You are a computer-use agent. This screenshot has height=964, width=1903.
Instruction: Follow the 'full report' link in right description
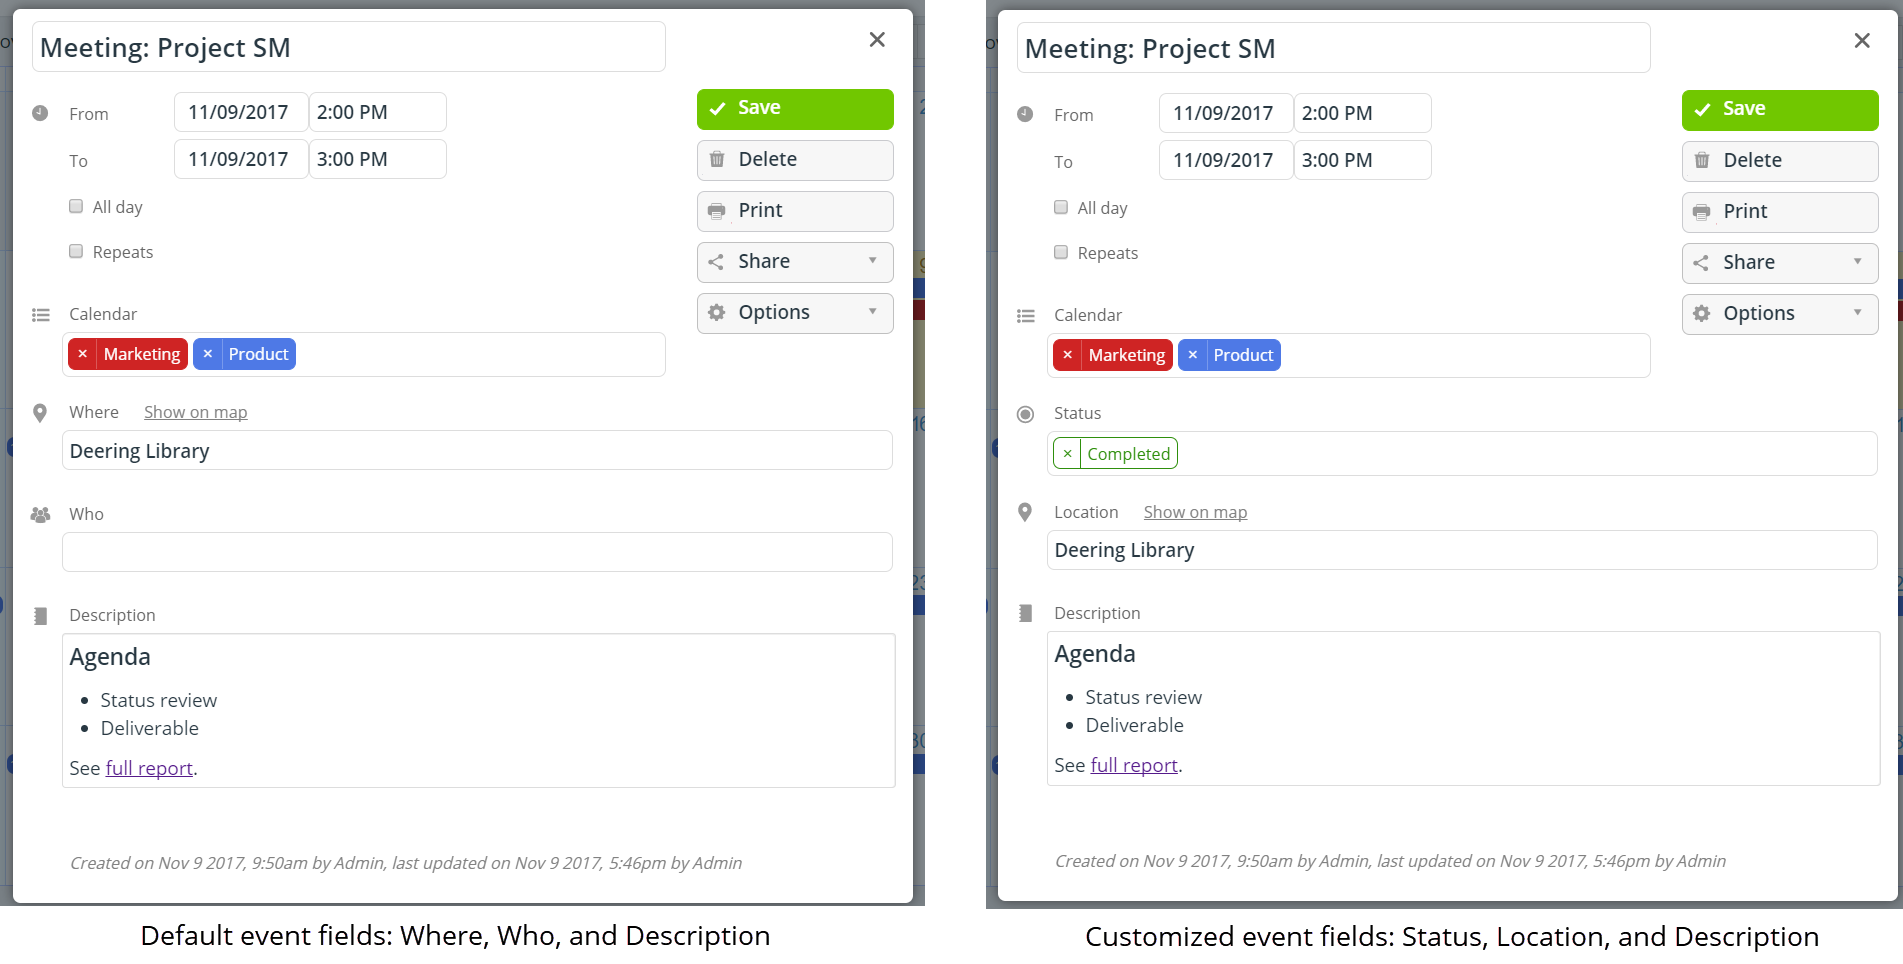click(x=1134, y=765)
